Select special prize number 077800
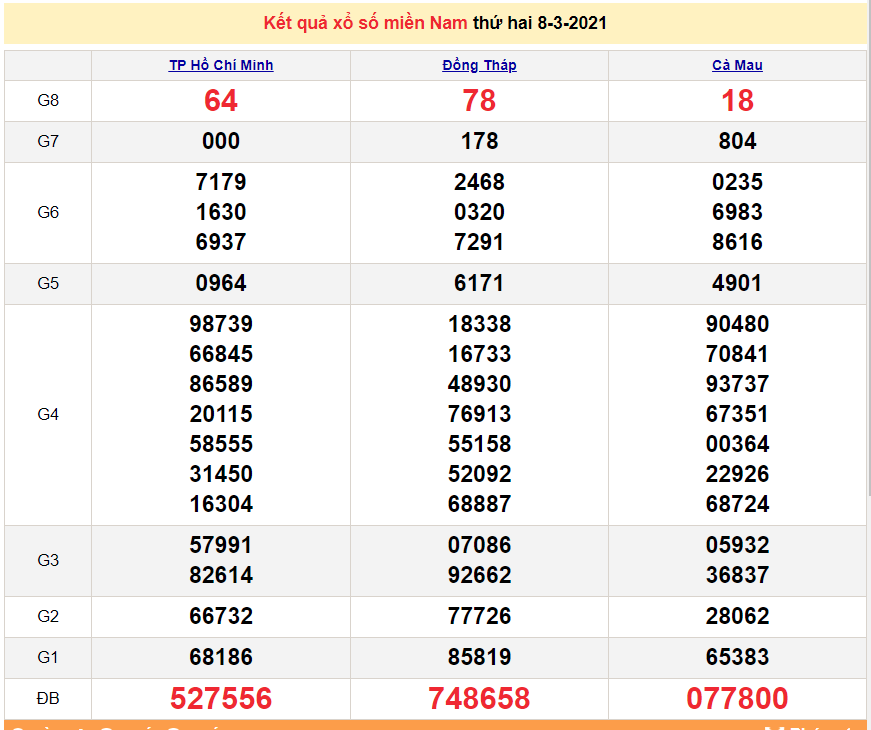Viewport: 871px width, 730px height. click(x=737, y=698)
